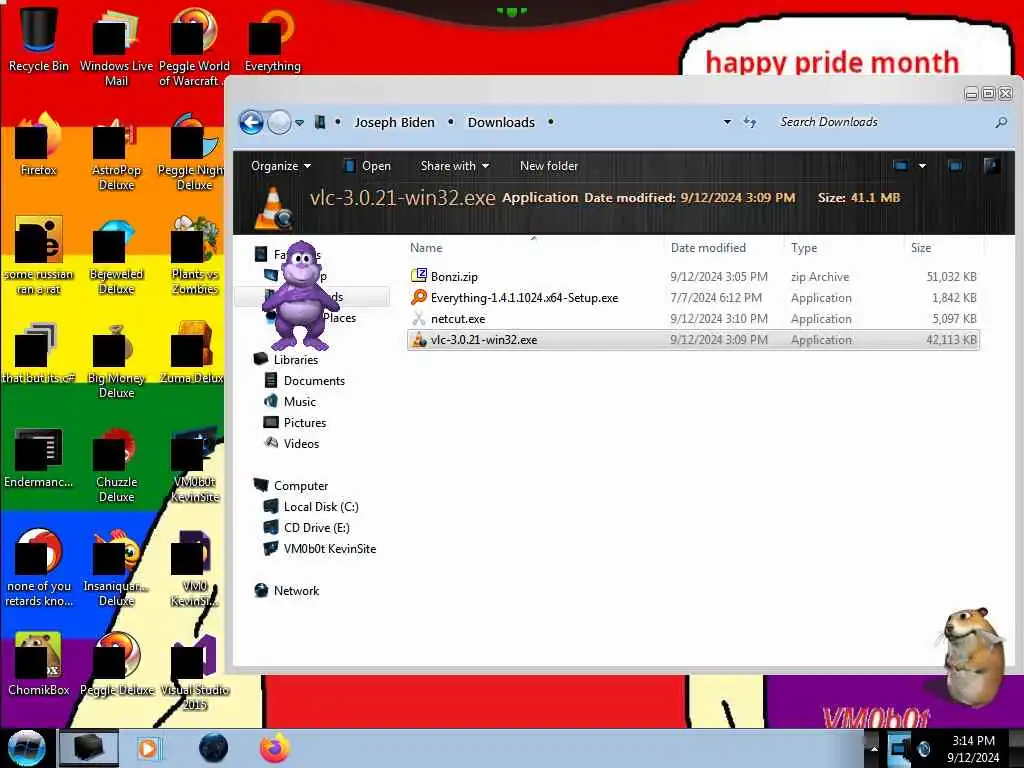The width and height of the screenshot is (1024, 768).
Task: Show hidden system tray icons arrow
Action: 874,748
